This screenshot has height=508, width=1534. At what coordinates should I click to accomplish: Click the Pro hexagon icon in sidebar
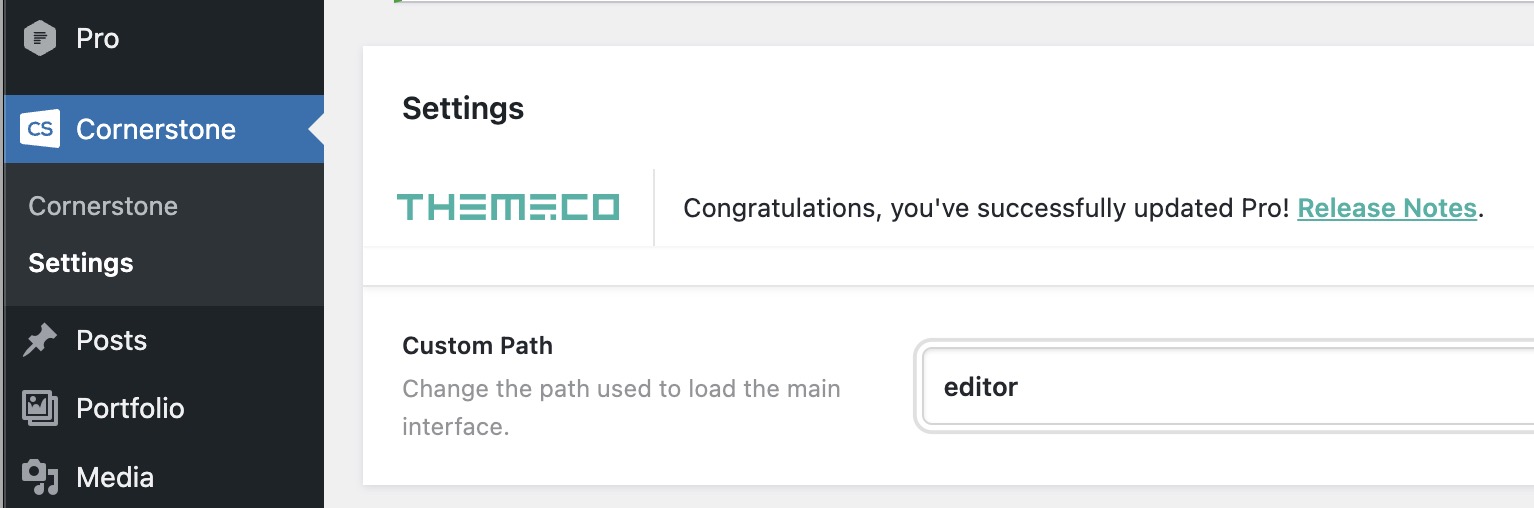40,39
